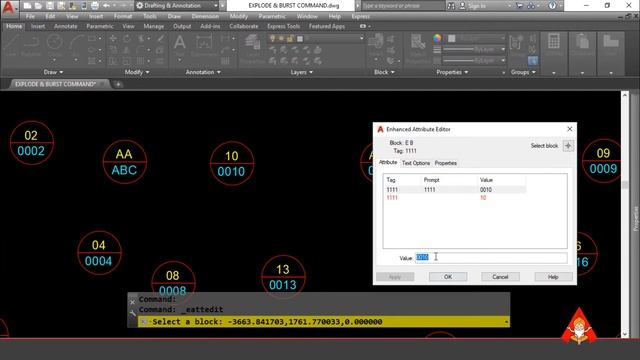The height and width of the screenshot is (360, 640).
Task: Open the AutoCAD application menu button
Action: click(x=9, y=7)
